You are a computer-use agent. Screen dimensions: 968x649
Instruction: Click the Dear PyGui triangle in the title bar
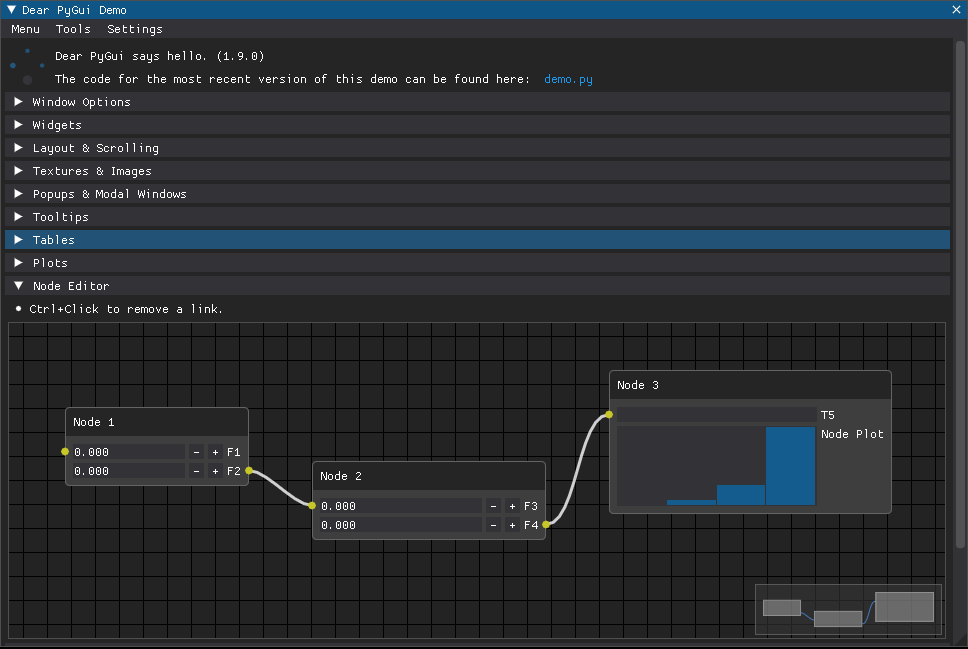pyautogui.click(x=10, y=9)
